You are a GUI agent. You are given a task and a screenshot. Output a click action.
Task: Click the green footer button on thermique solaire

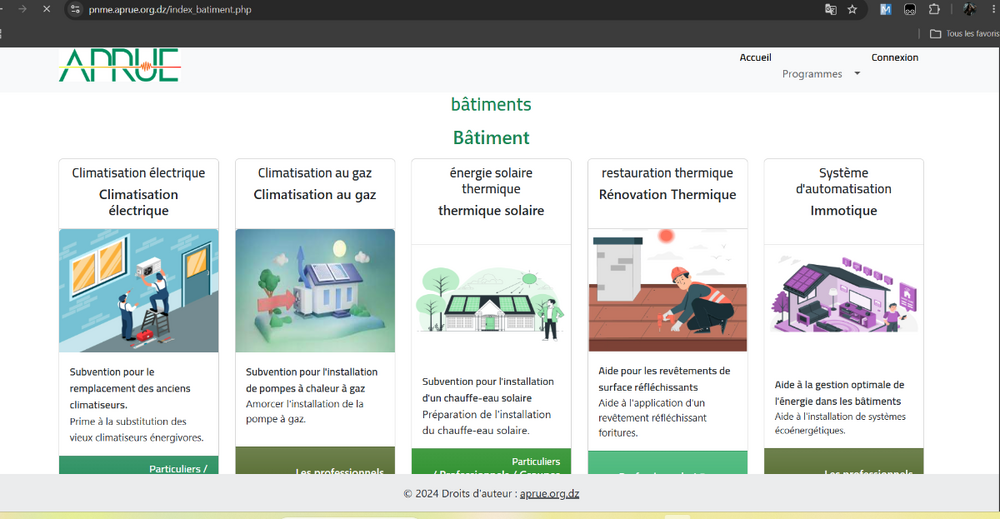coord(491,462)
